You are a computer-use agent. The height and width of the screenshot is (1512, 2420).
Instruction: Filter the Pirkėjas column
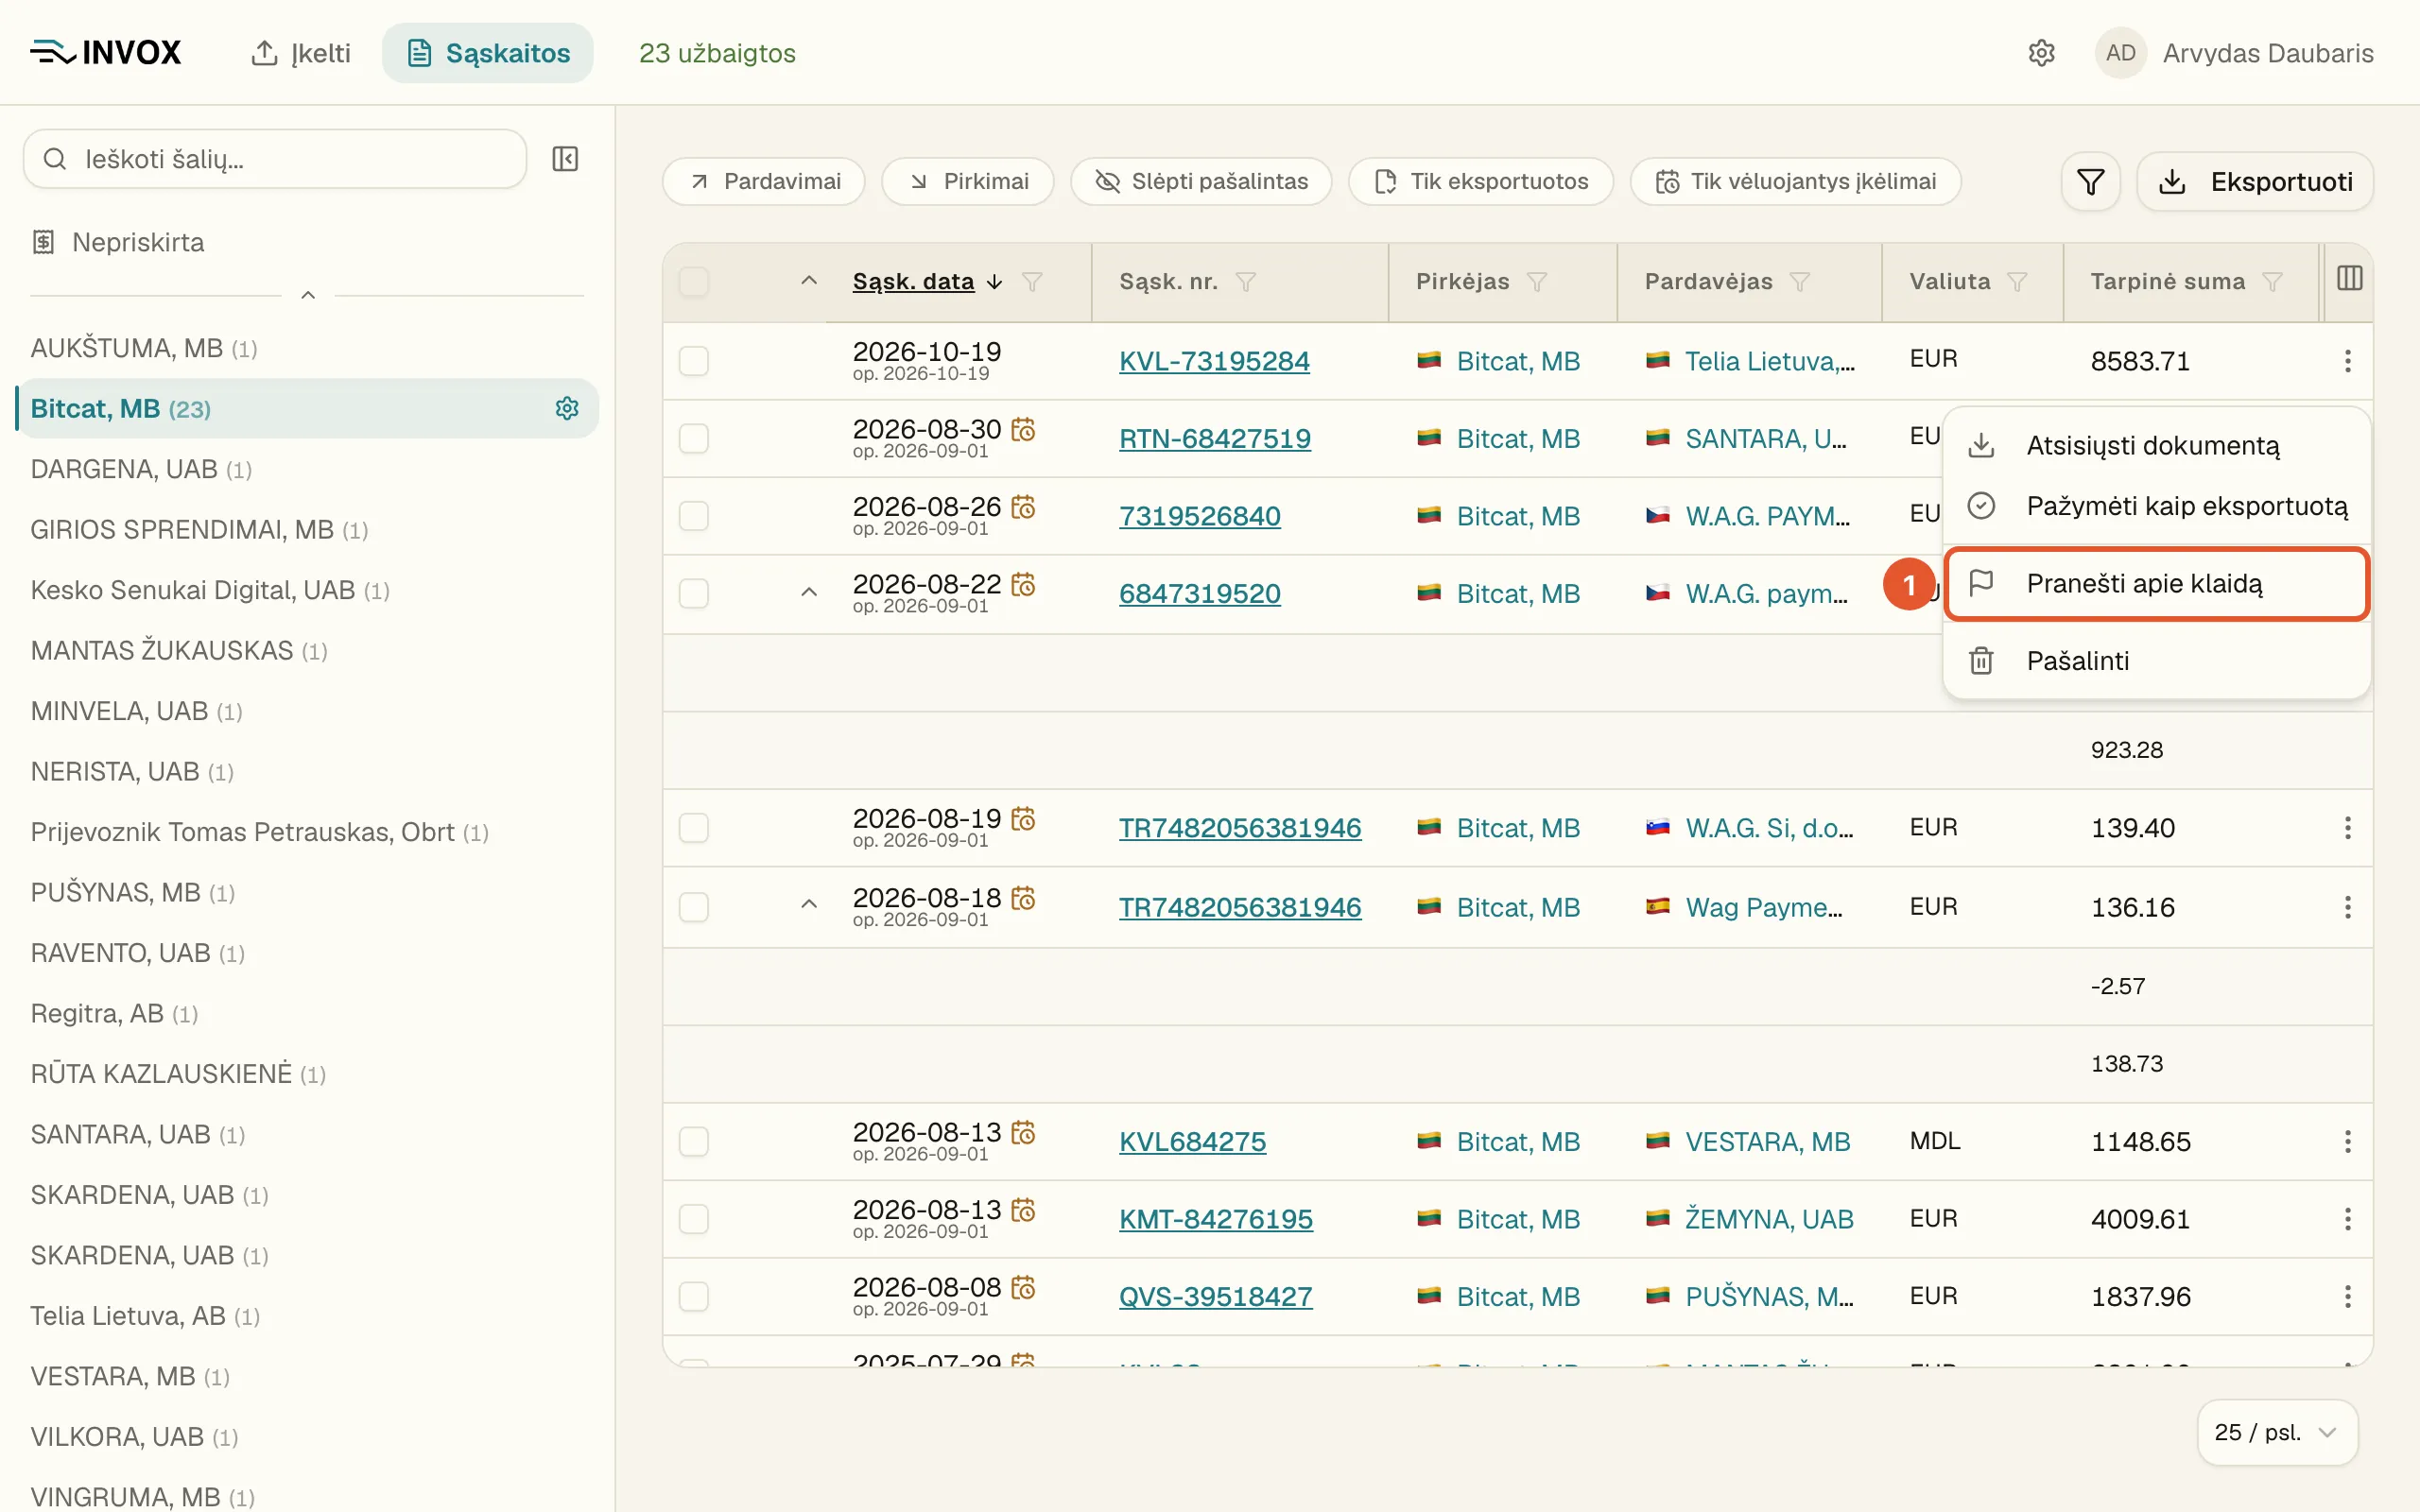1537,282
